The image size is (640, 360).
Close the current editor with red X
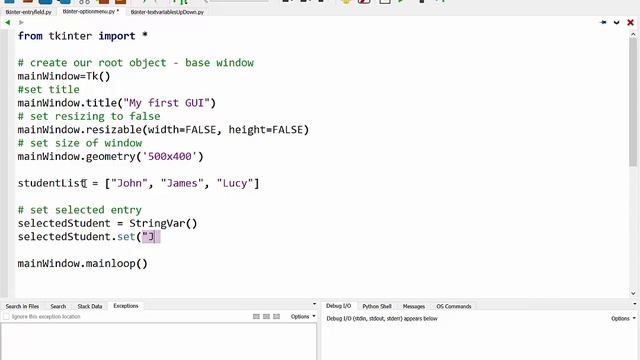click(x=630, y=22)
